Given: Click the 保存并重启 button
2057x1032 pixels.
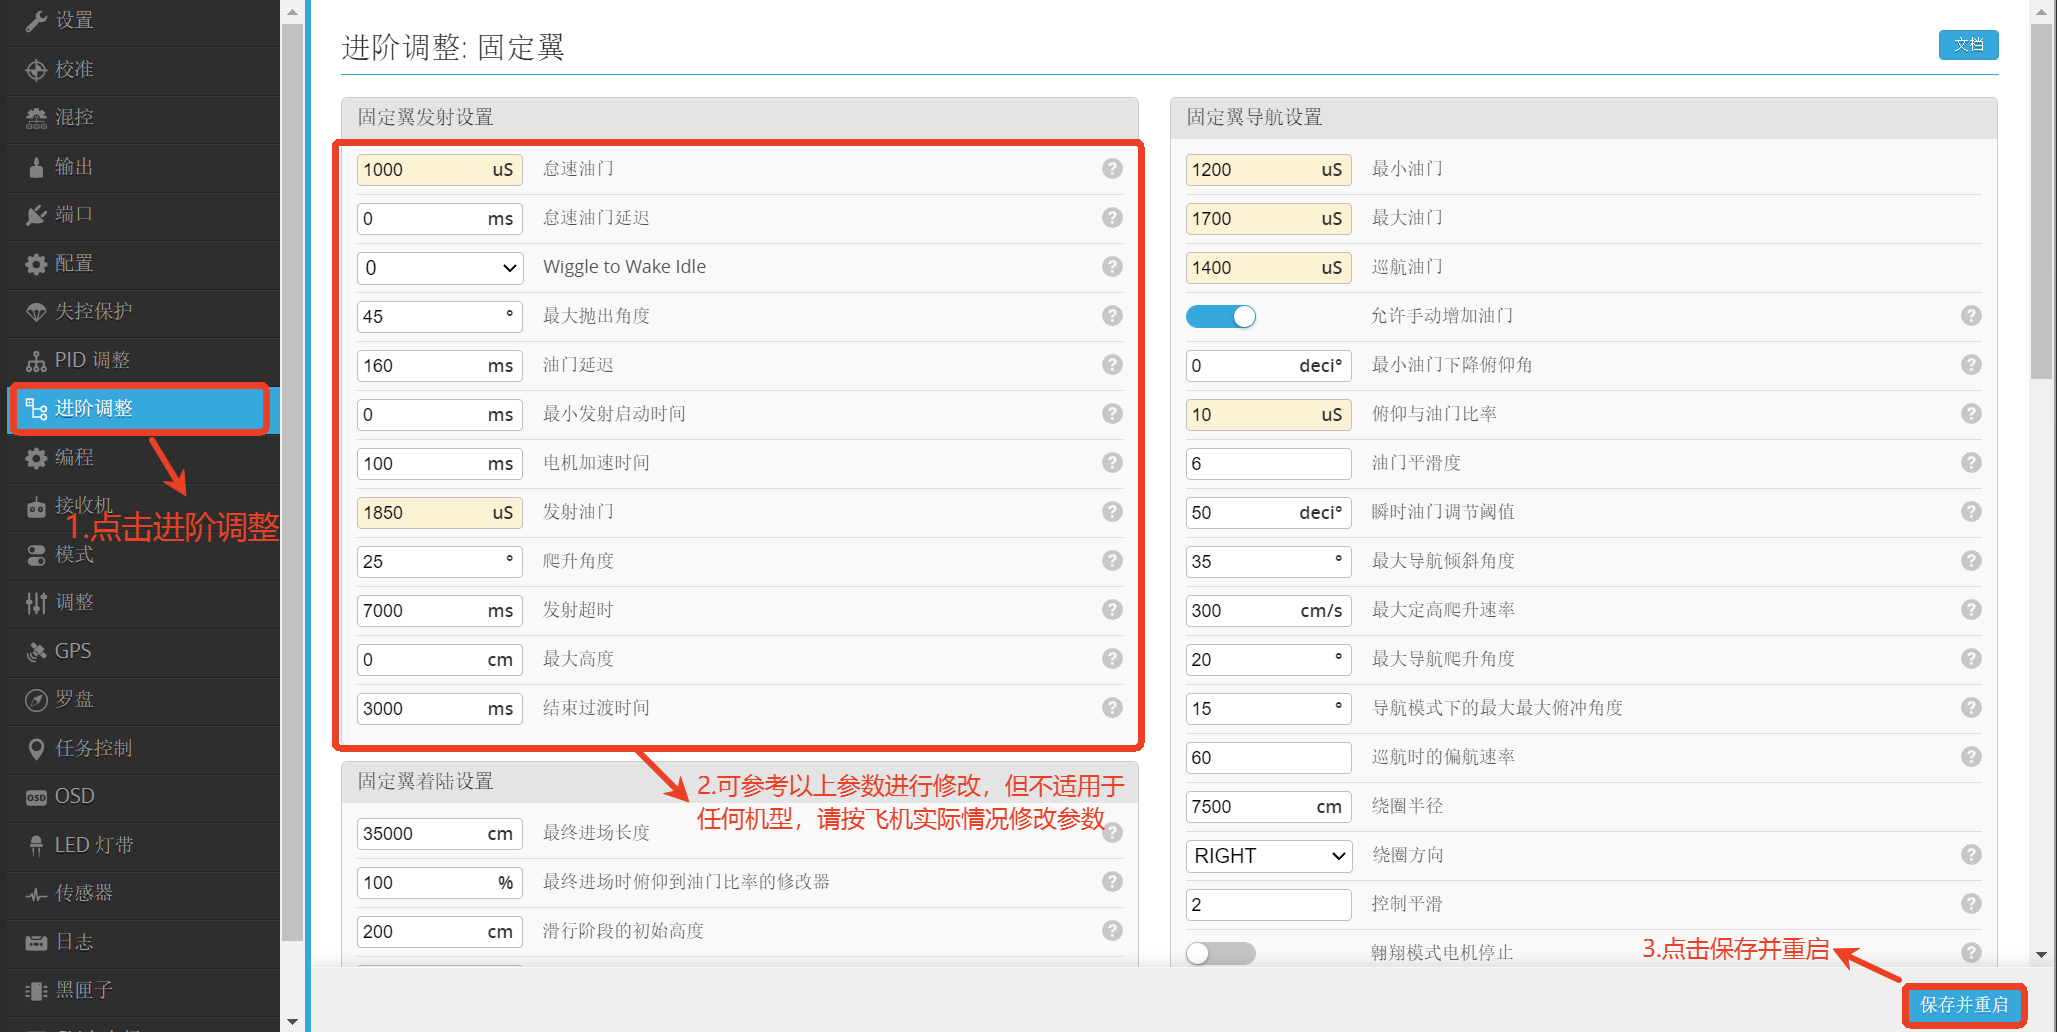Looking at the screenshot, I should pyautogui.click(x=1963, y=1005).
